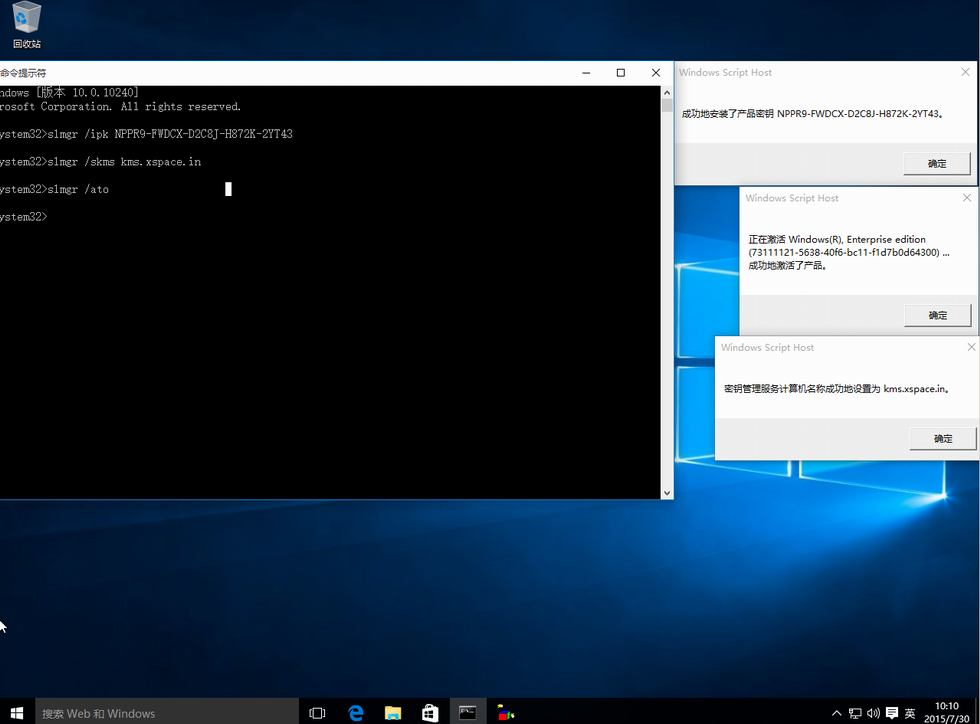Screen dimensions: 980x724
Task: Open File Explorer from taskbar
Action: [x=392, y=713]
